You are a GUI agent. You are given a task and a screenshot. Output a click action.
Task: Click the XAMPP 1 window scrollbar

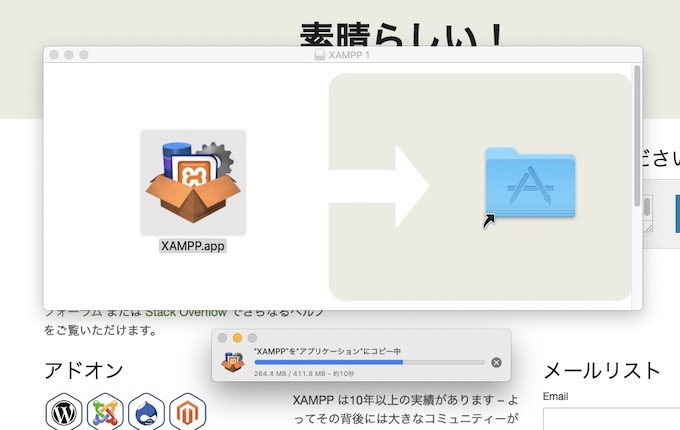click(637, 136)
